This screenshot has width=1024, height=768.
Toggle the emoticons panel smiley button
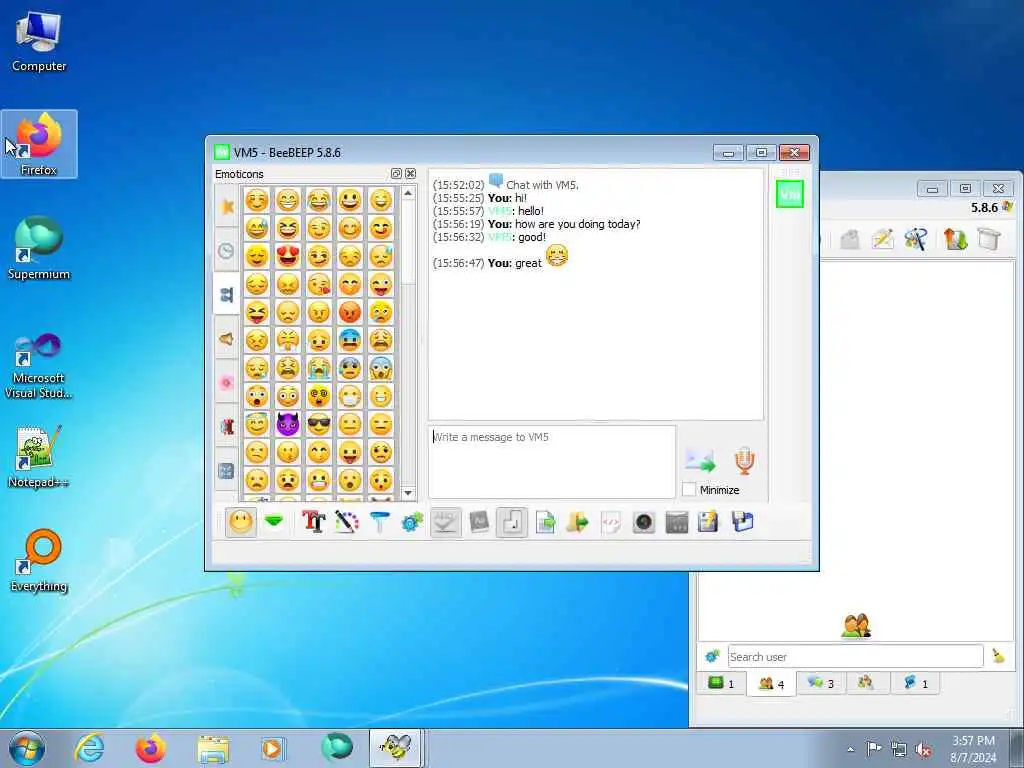click(241, 522)
